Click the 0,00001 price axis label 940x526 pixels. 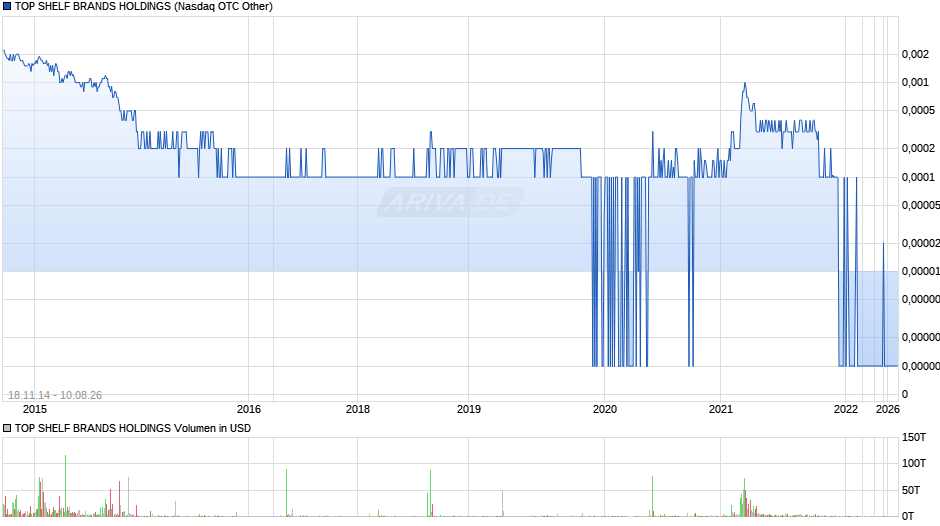tap(921, 271)
